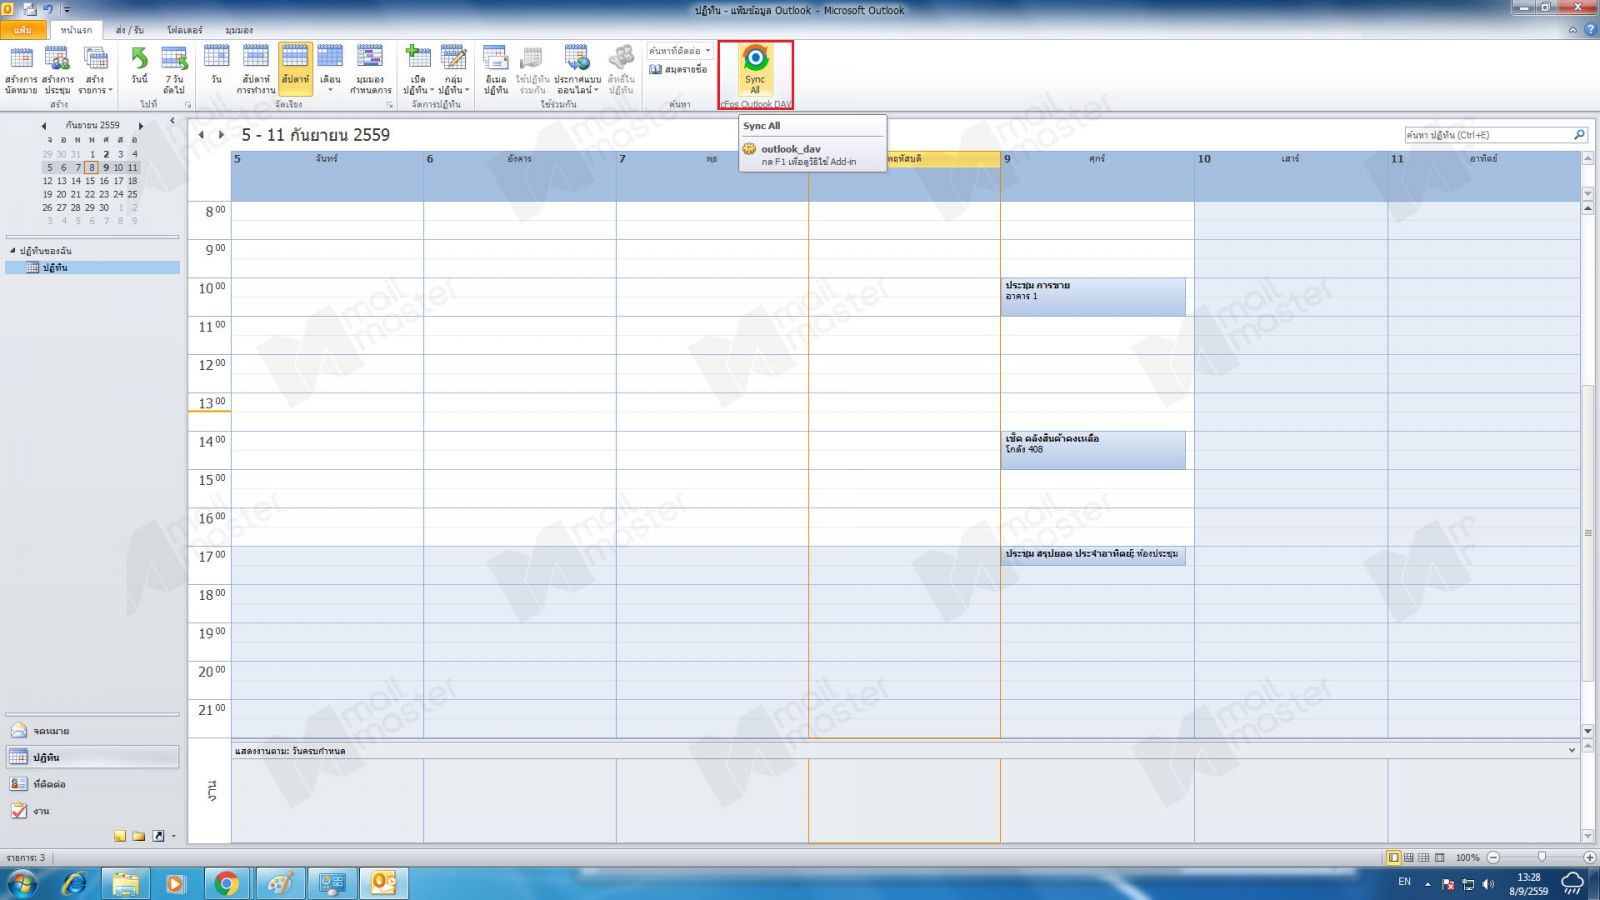Open Internet Explorer from the taskbar

click(75, 884)
